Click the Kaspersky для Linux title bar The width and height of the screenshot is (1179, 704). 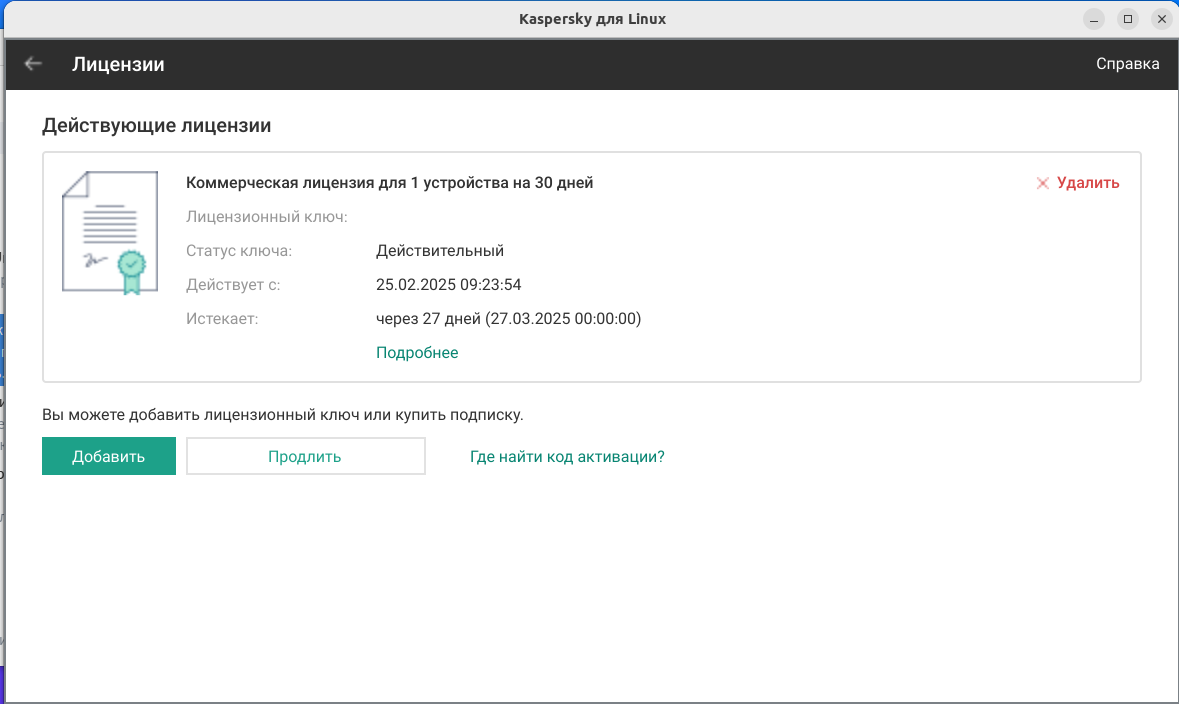(593, 19)
